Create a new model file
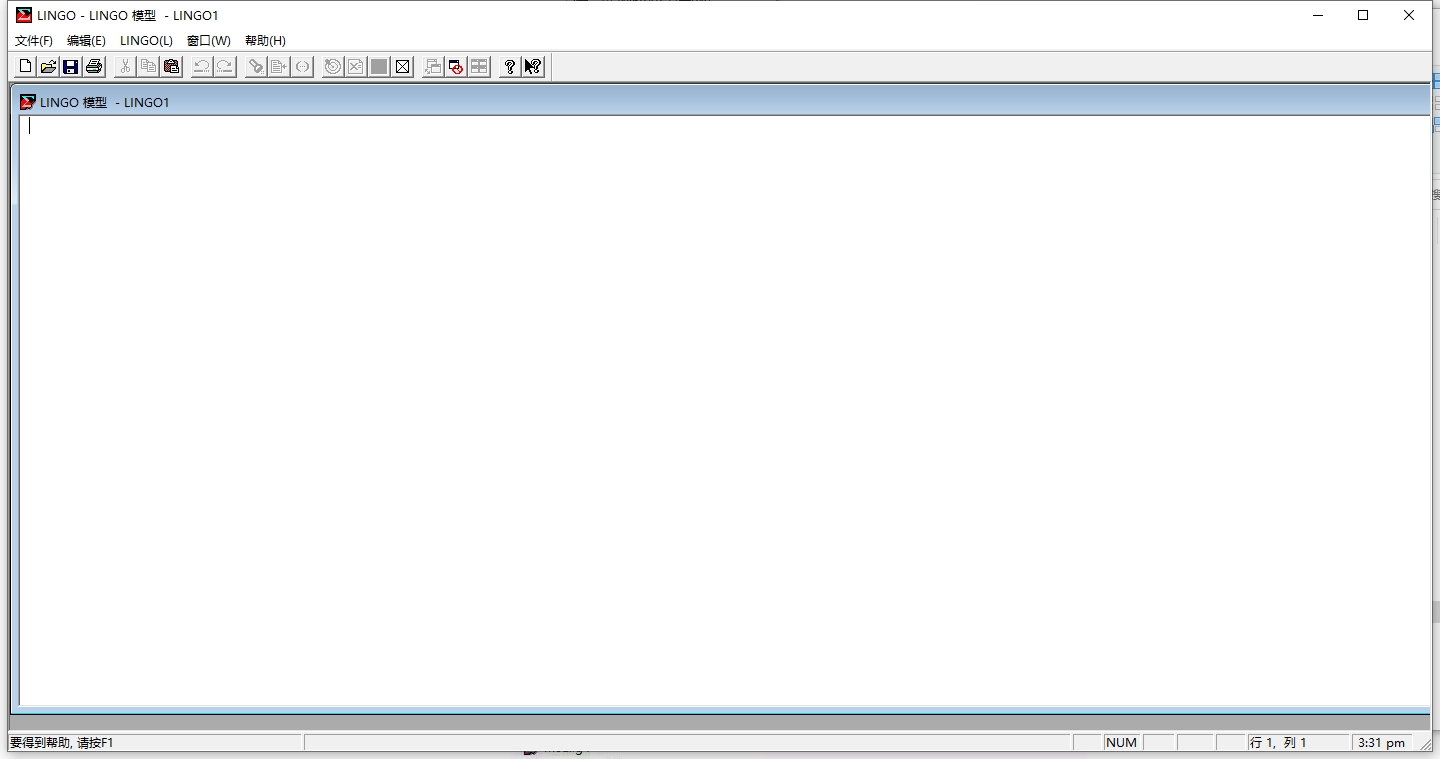Image resolution: width=1440 pixels, height=759 pixels. coord(26,67)
